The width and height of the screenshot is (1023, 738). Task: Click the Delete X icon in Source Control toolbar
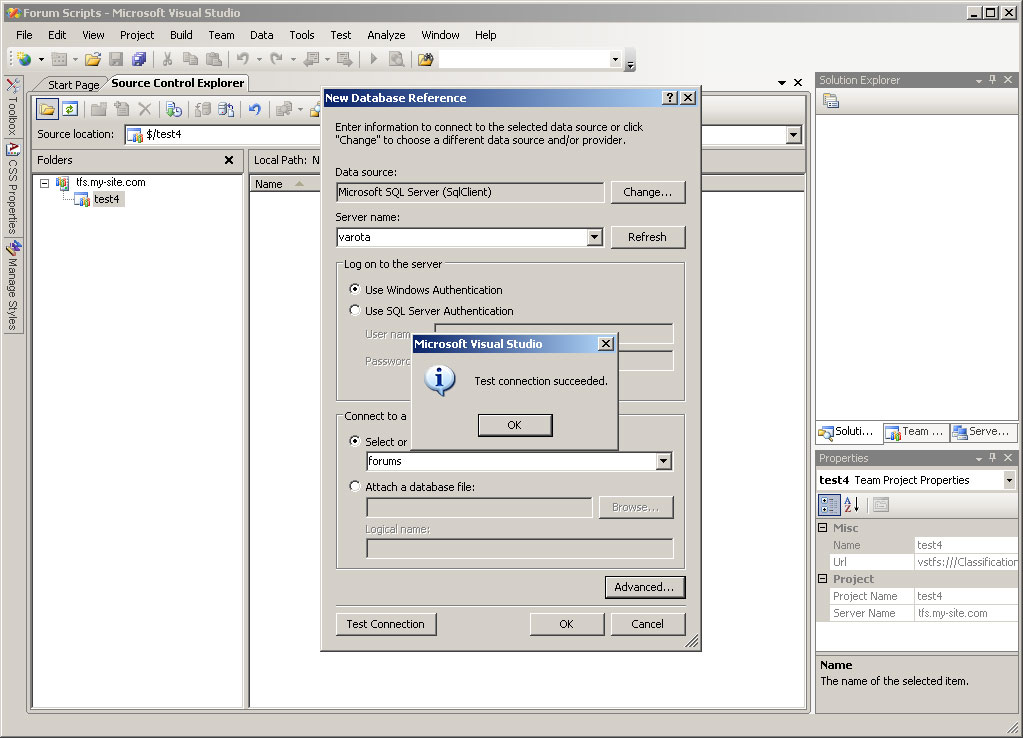tap(145, 109)
